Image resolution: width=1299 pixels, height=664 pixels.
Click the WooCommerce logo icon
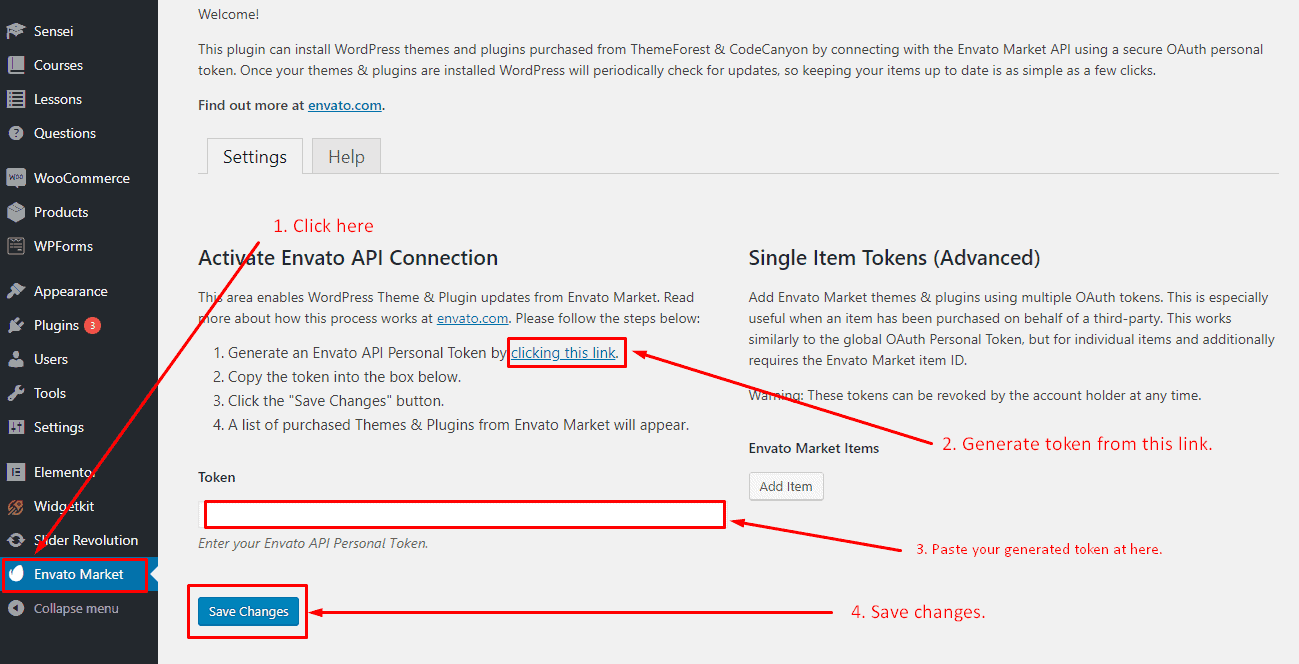pos(16,178)
